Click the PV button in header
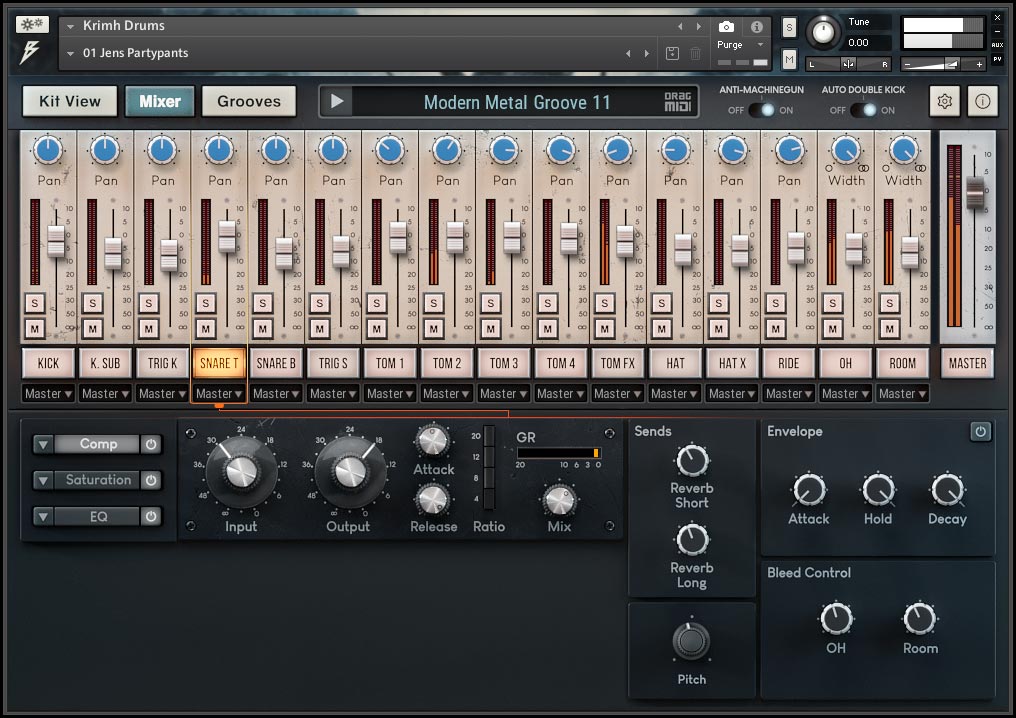Image resolution: width=1016 pixels, height=718 pixels. pos(997,60)
